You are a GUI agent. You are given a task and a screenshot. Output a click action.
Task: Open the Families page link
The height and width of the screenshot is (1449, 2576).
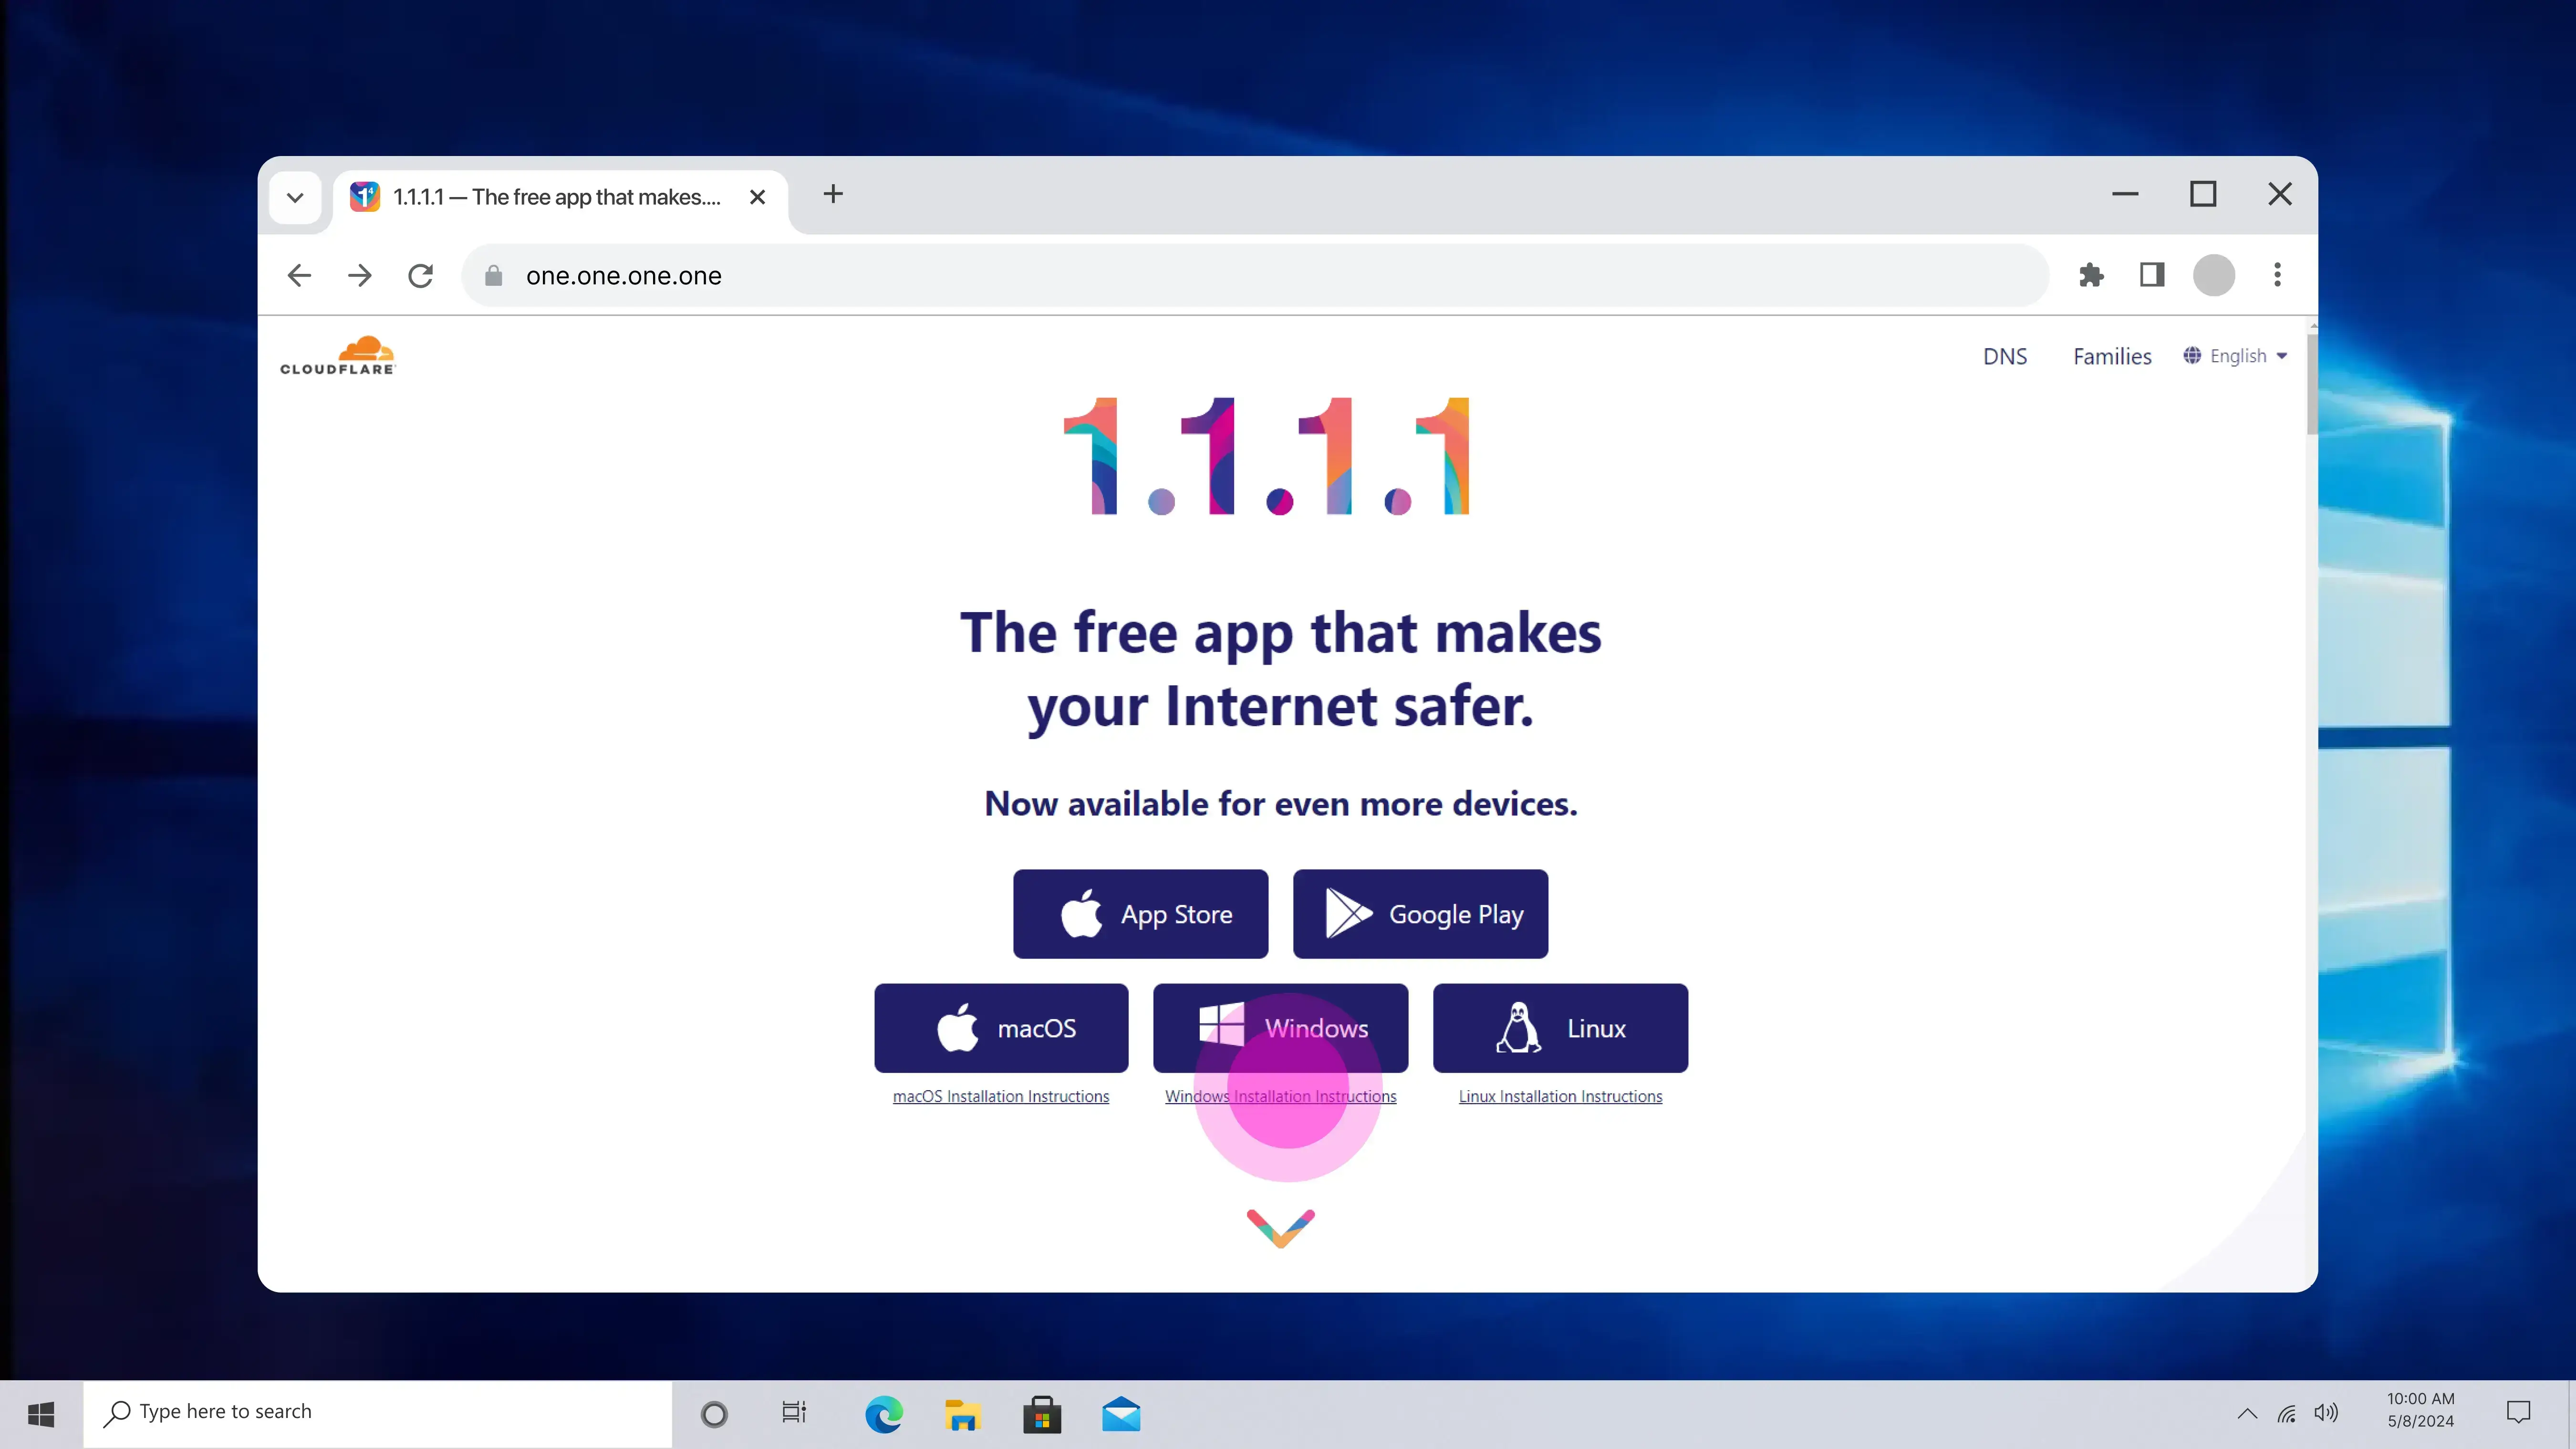(x=2112, y=356)
